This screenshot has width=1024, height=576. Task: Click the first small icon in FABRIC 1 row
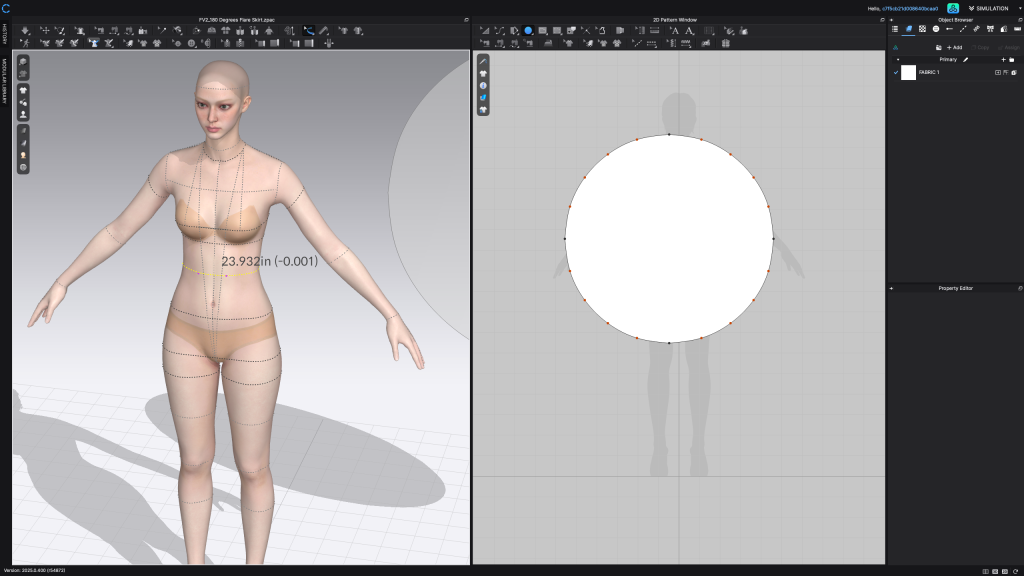point(998,72)
